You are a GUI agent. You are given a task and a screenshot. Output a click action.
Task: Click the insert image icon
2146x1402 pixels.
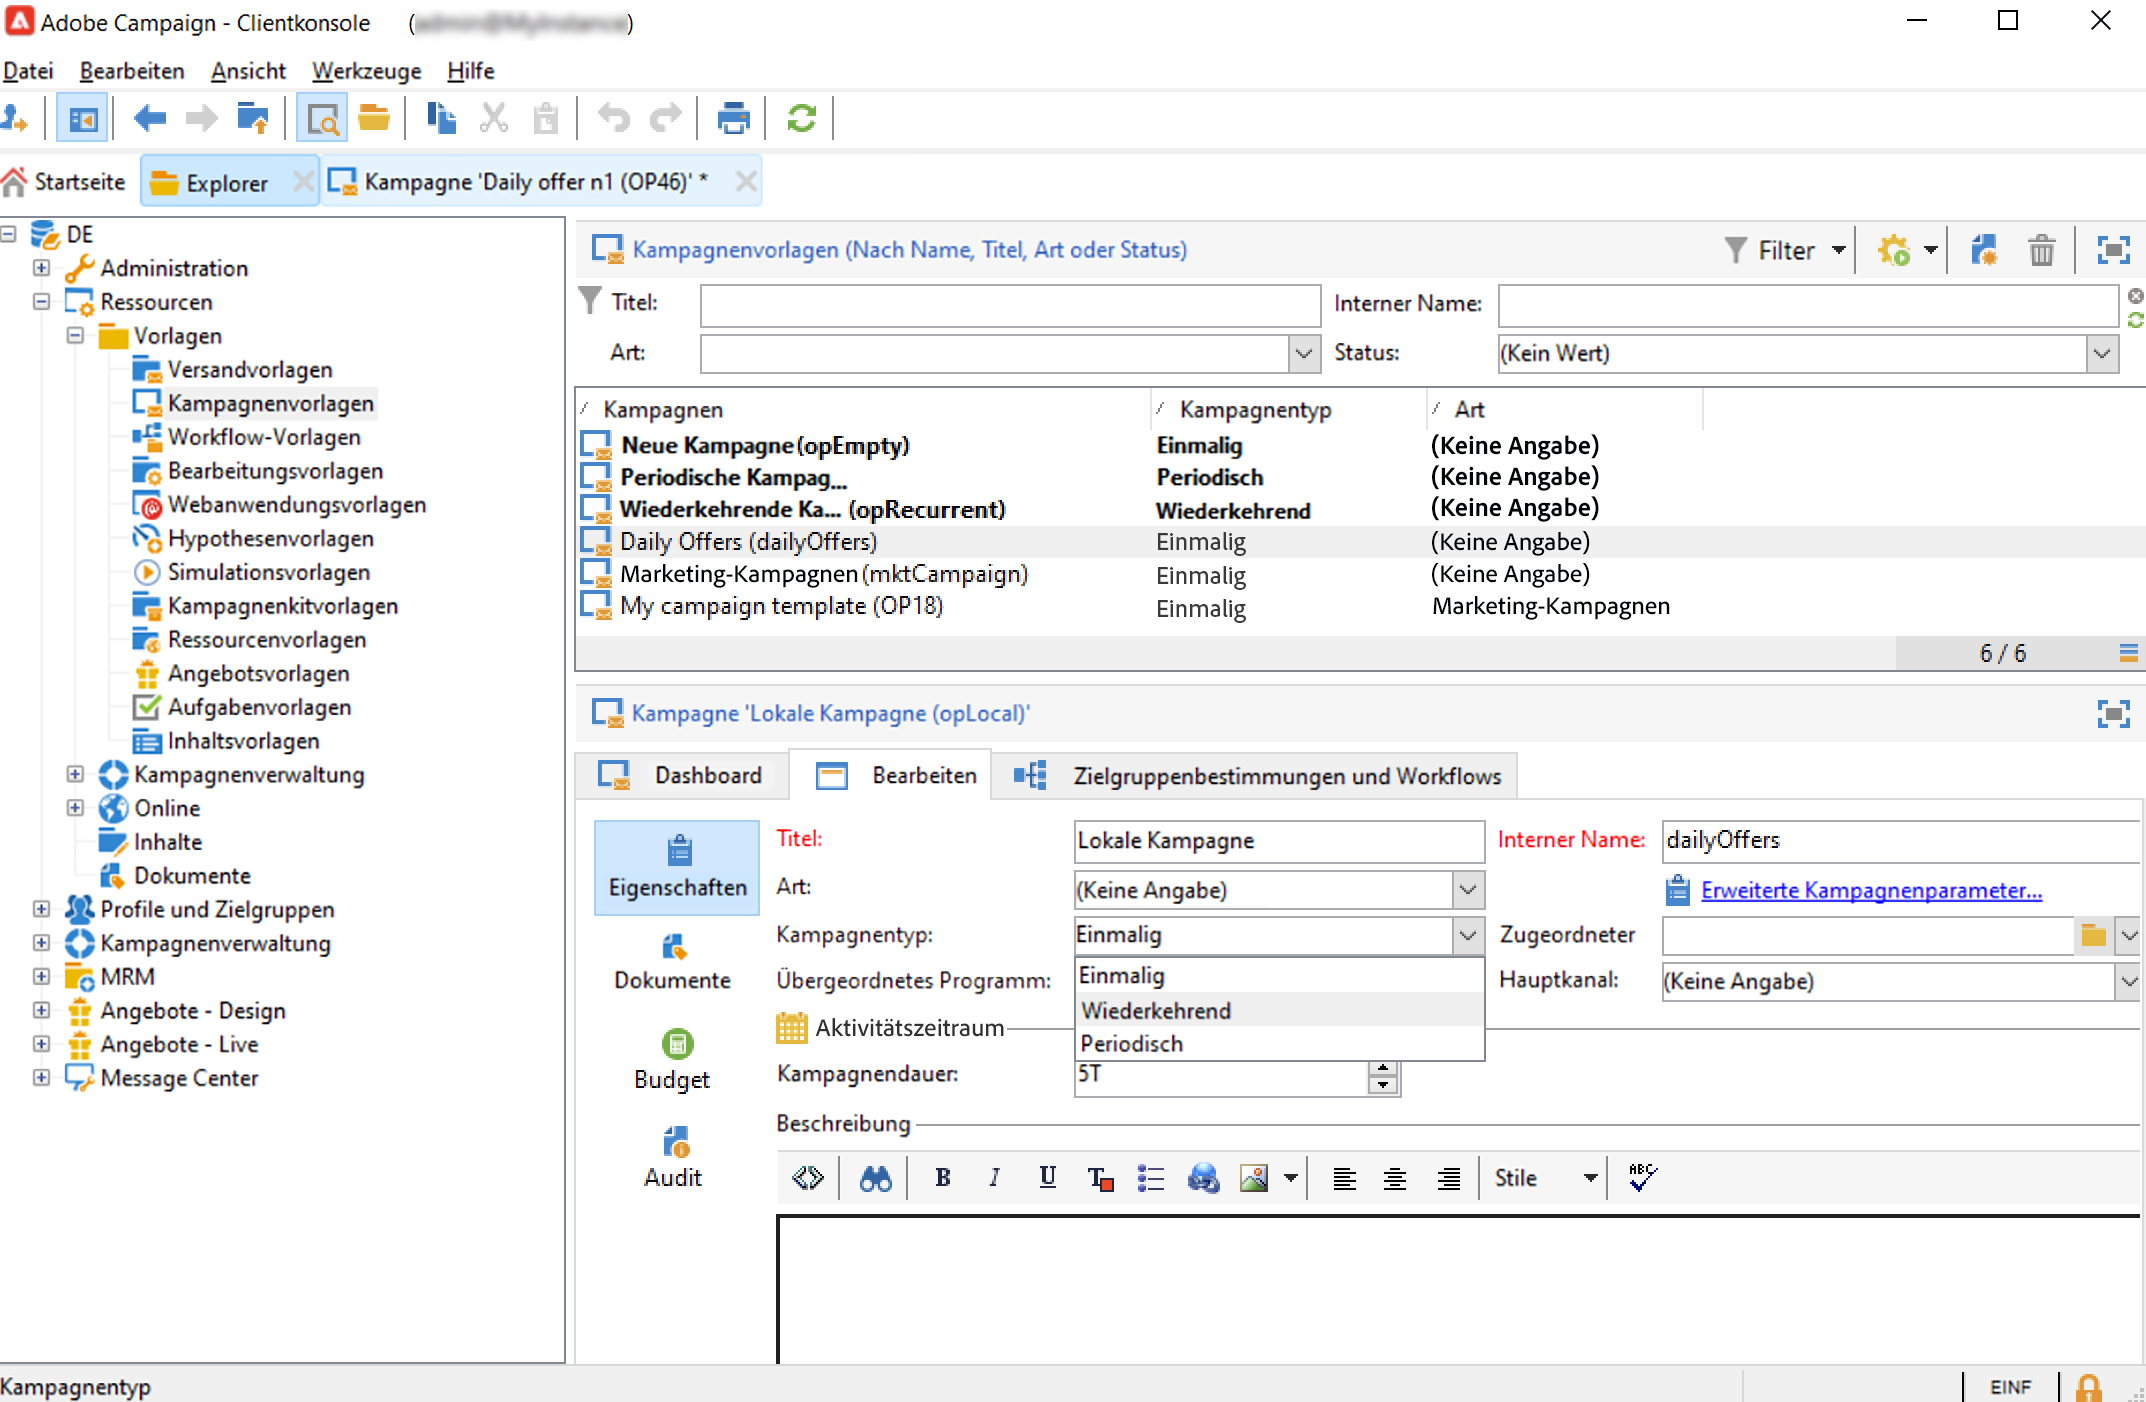tap(1253, 1178)
